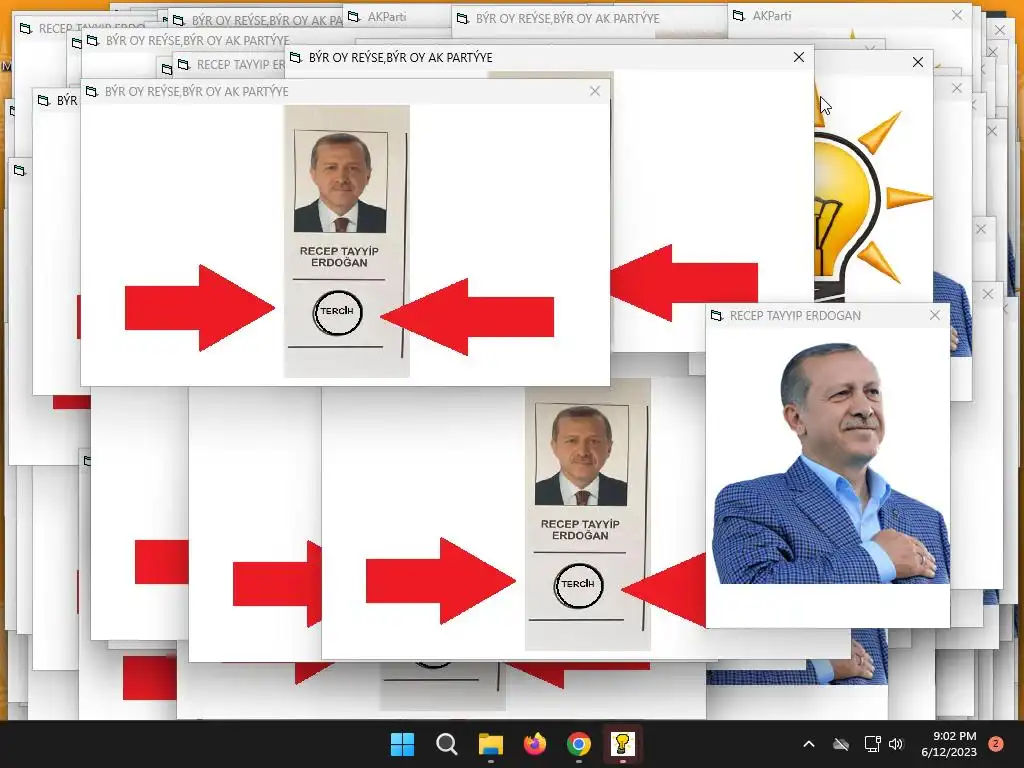Open the network status tray icon
The image size is (1024, 768).
(x=872, y=744)
